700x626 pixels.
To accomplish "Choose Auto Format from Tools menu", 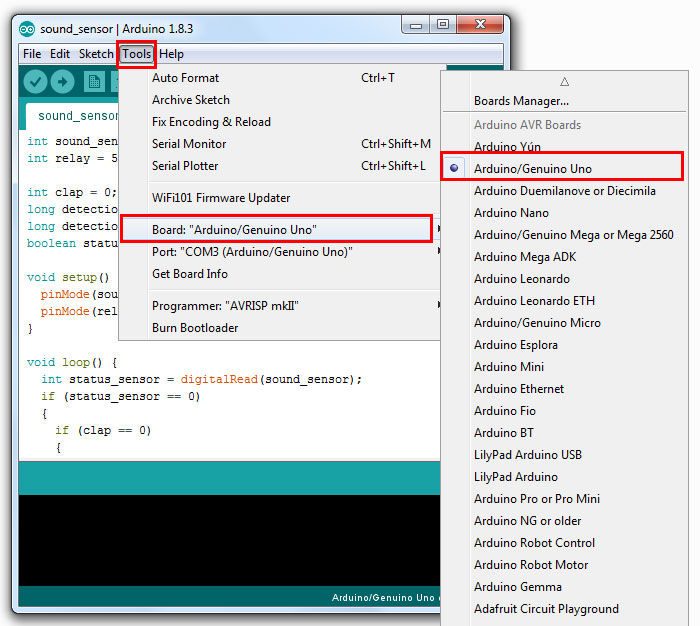I will (x=281, y=78).
